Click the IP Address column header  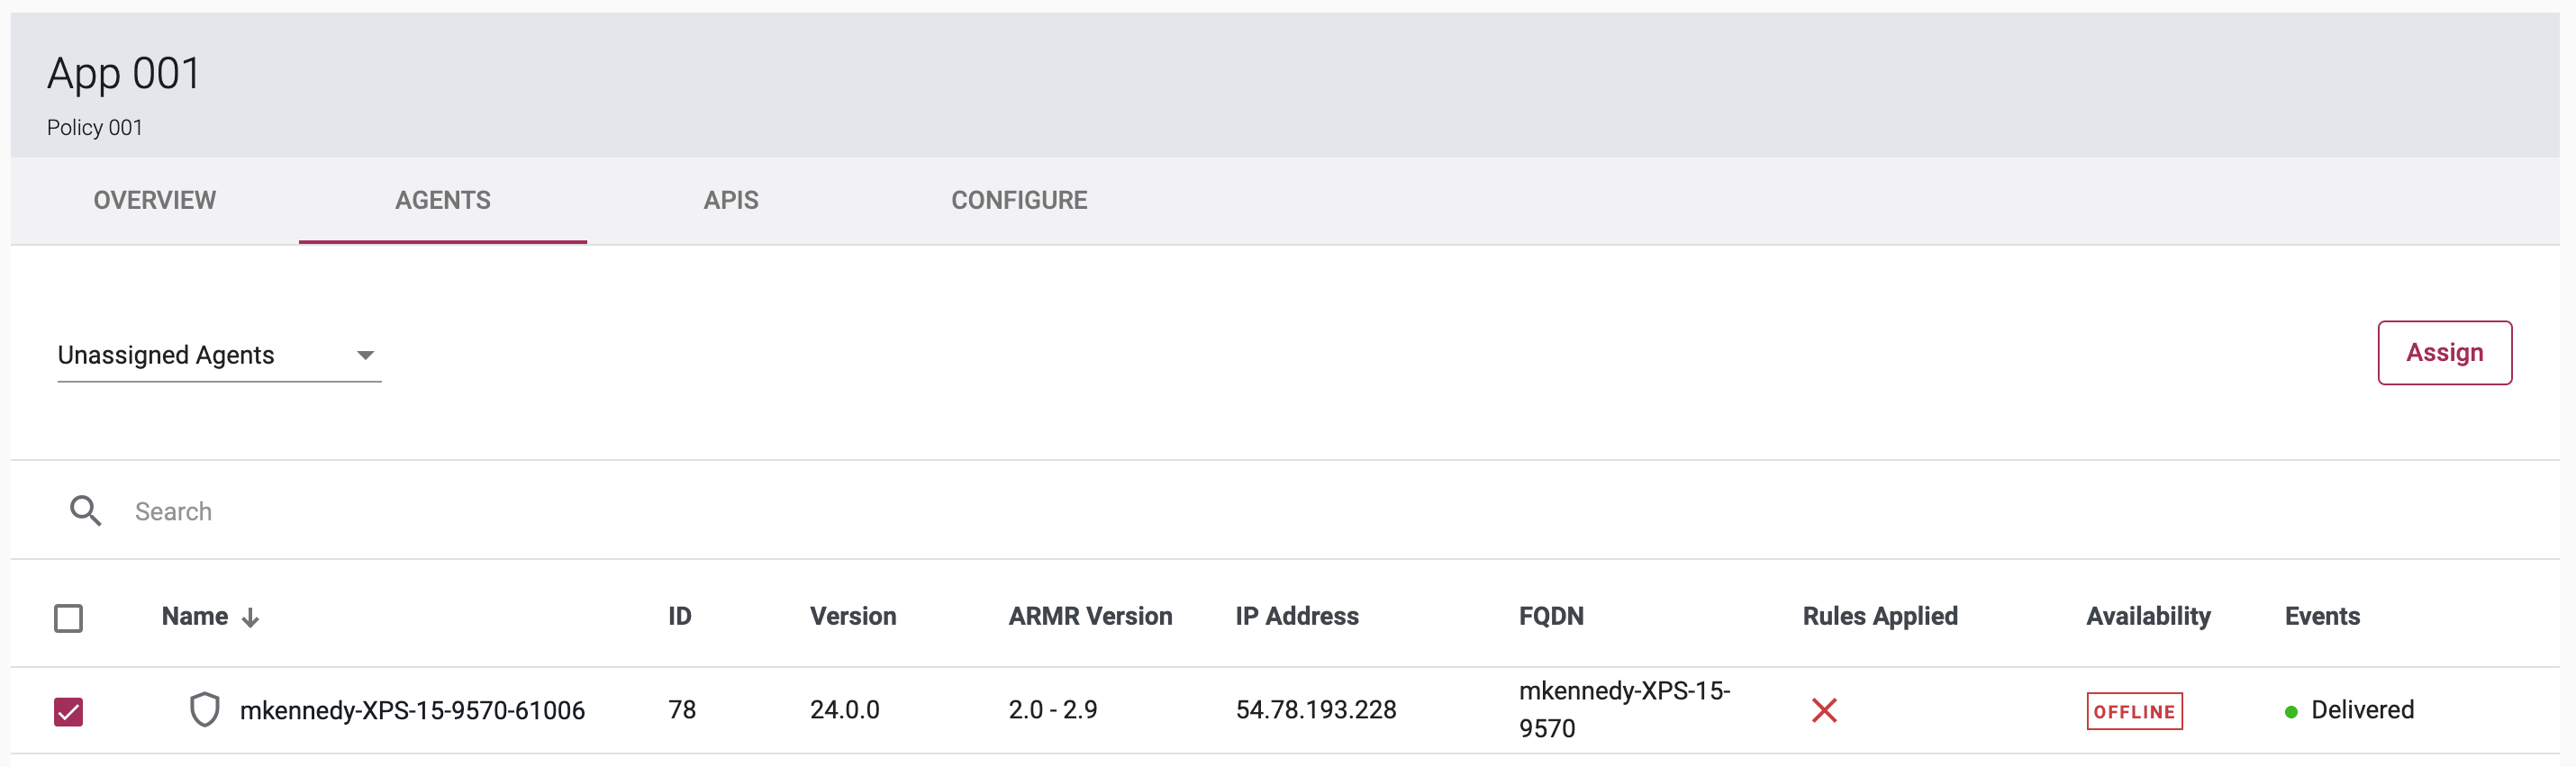tap(1296, 616)
